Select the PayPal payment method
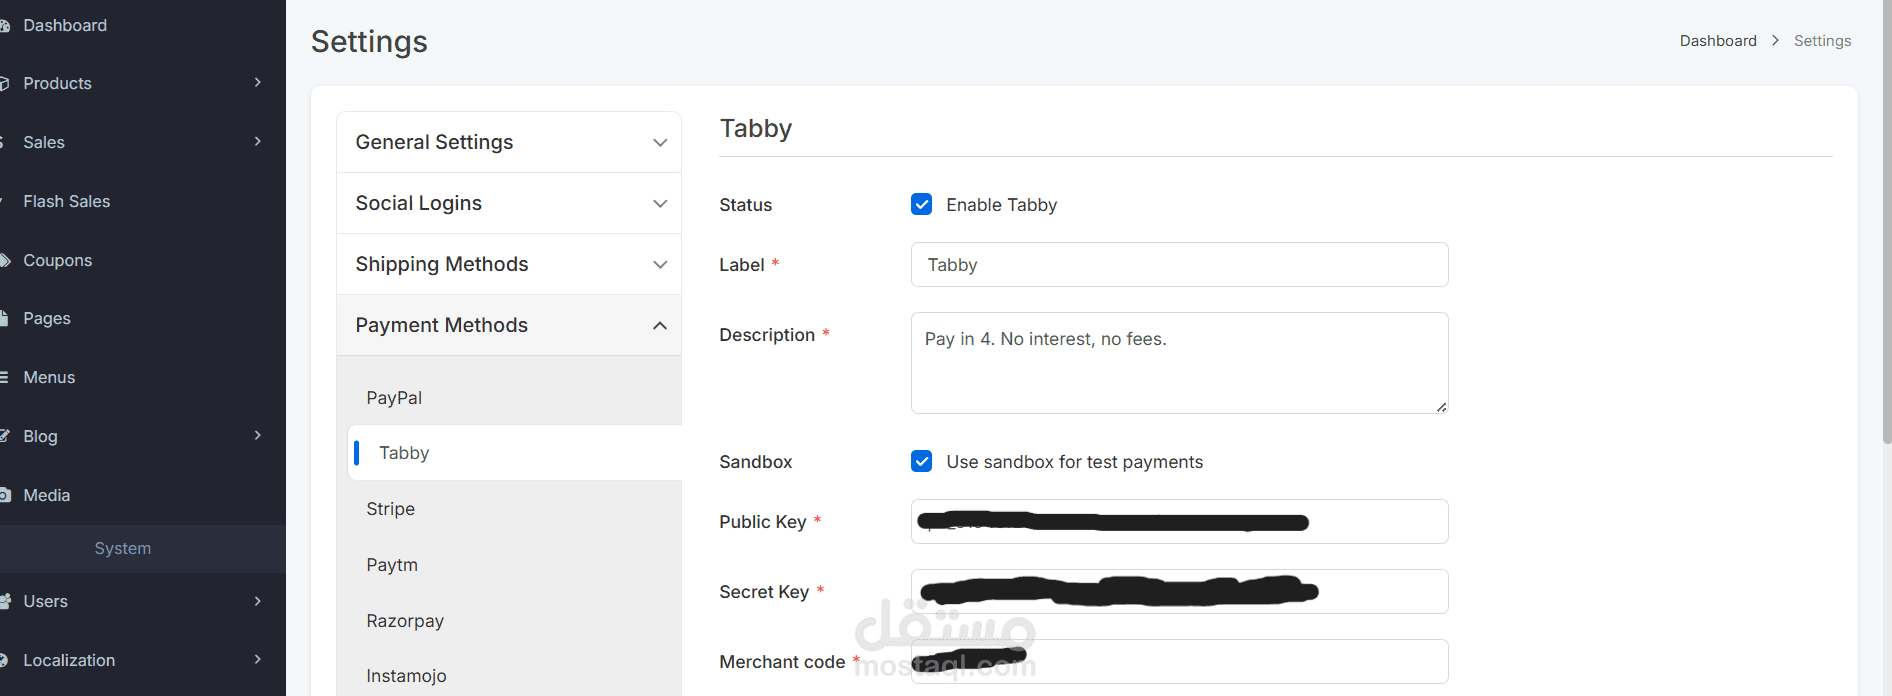The image size is (1892, 696). click(x=394, y=398)
